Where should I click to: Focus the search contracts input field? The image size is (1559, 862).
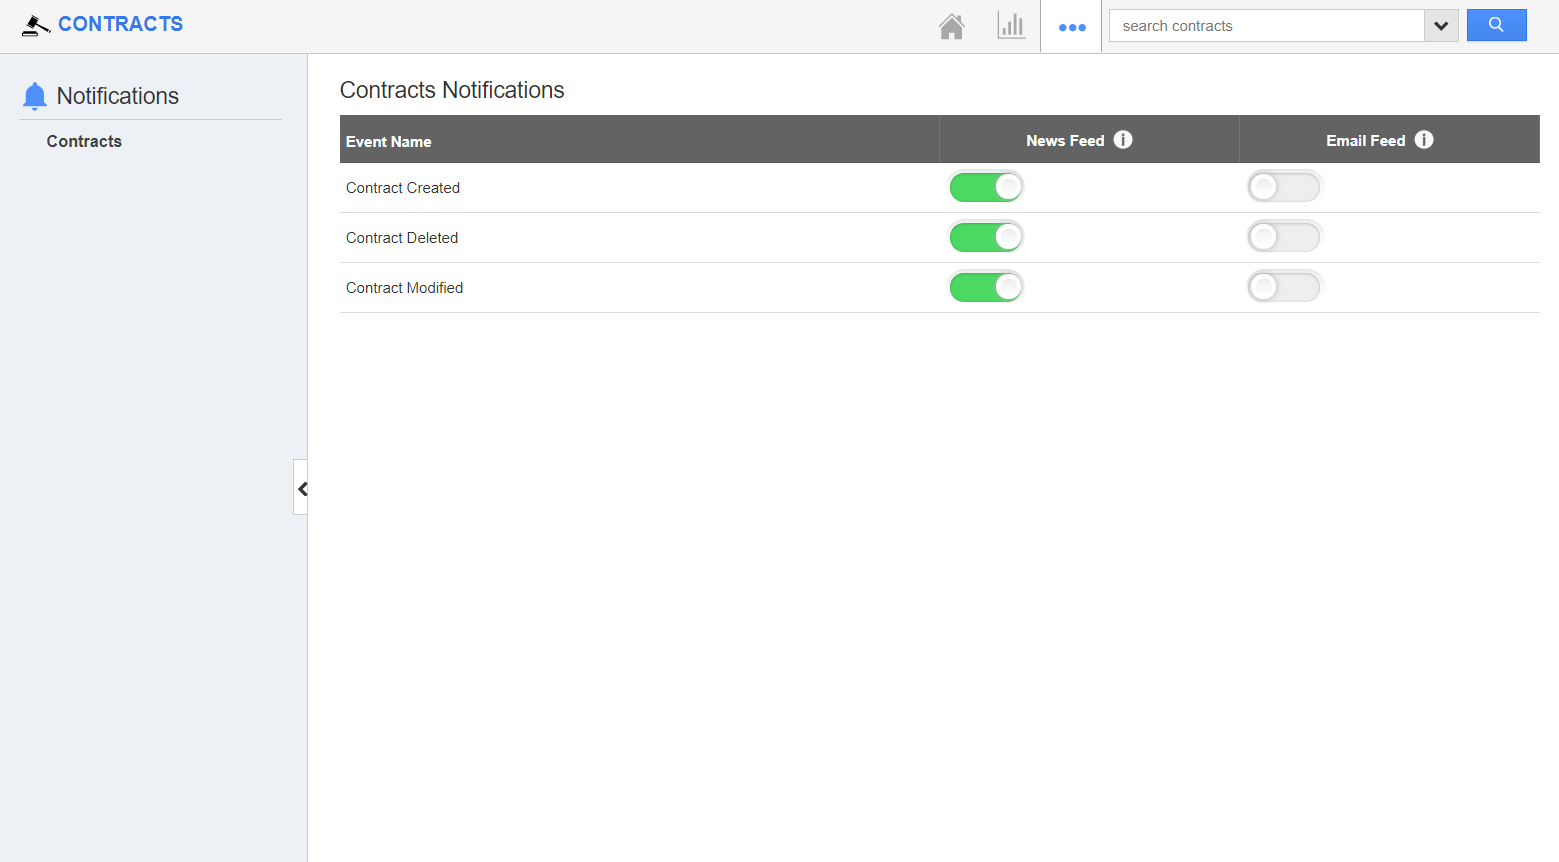pyautogui.click(x=1265, y=26)
